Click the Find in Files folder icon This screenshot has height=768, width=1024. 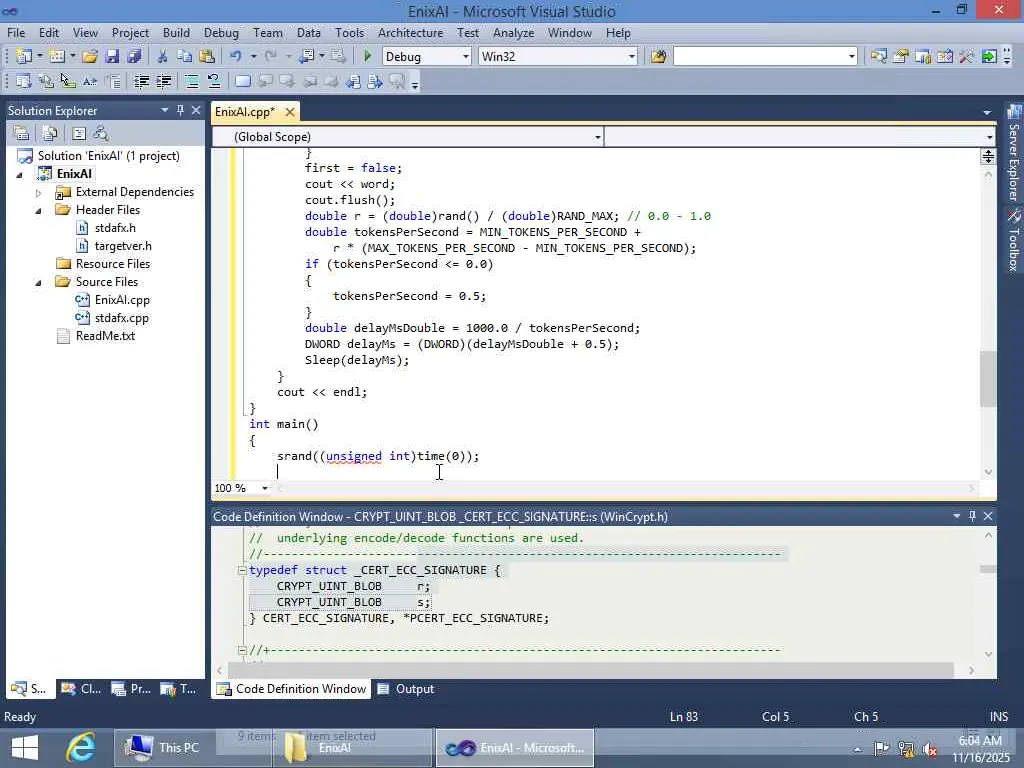658,56
